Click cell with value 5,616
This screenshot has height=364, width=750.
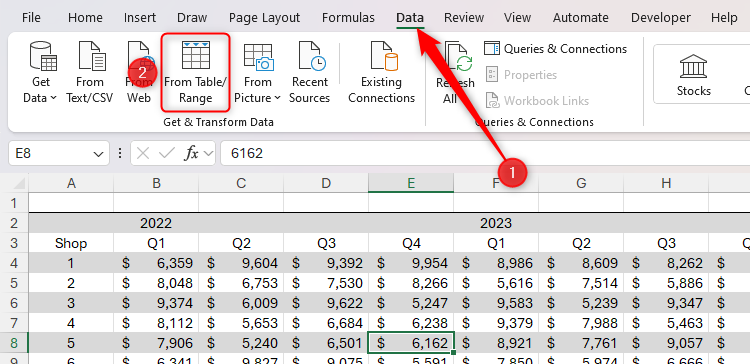tap(496, 283)
